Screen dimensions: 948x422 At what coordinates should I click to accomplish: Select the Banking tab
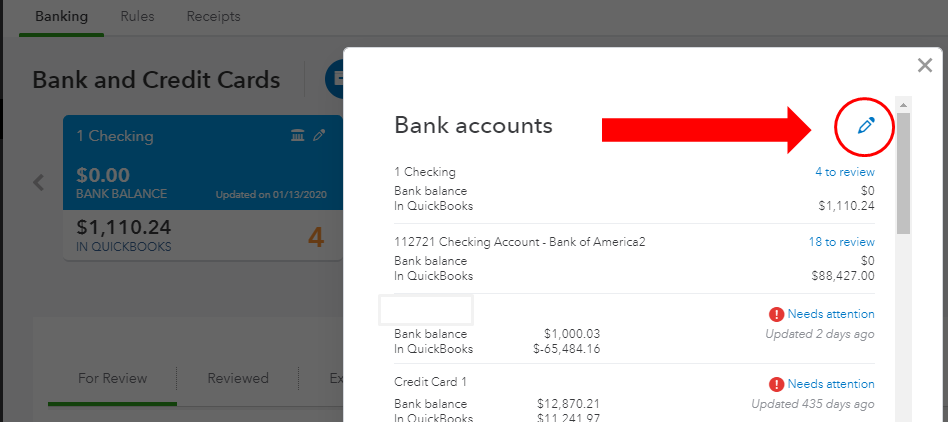(62, 16)
